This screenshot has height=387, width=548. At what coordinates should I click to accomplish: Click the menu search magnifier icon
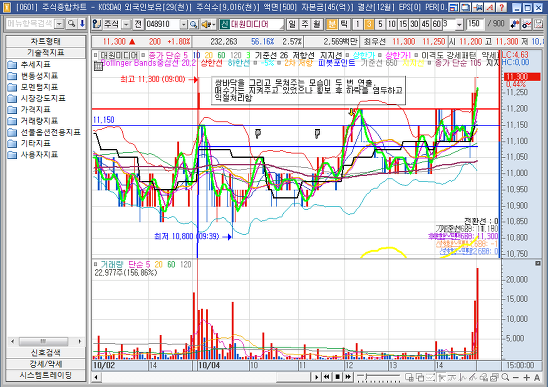[72, 24]
